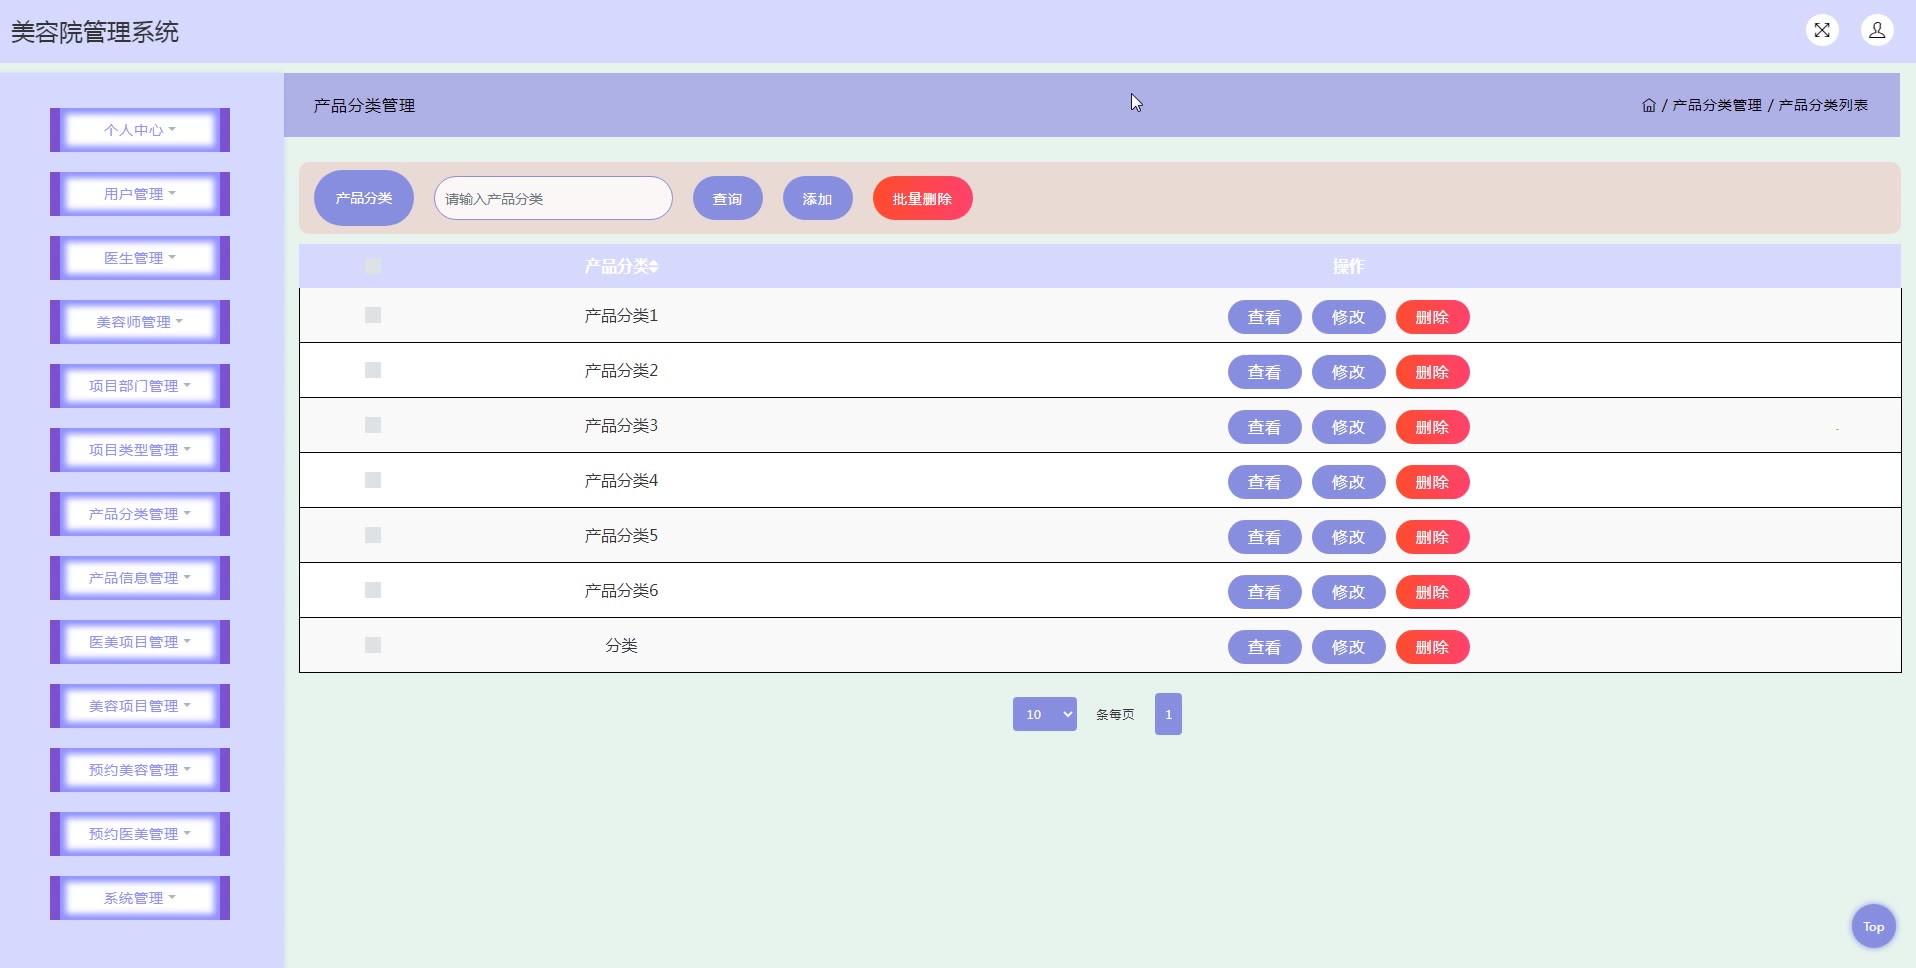Check the box for 产品分类6
The height and width of the screenshot is (968, 1916).
[x=373, y=590]
